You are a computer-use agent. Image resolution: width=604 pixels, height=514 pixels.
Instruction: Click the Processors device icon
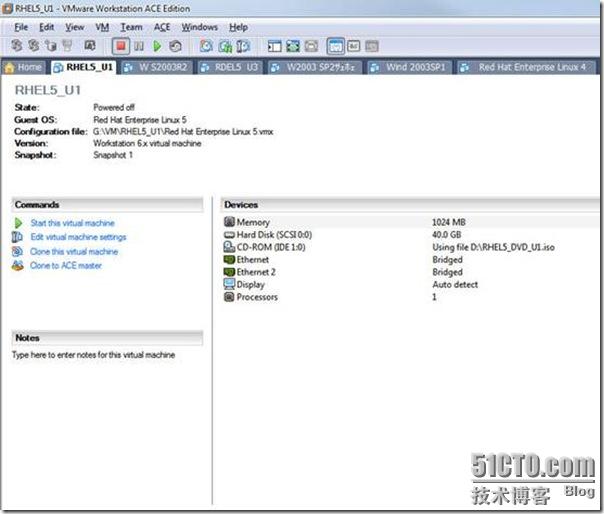point(229,297)
